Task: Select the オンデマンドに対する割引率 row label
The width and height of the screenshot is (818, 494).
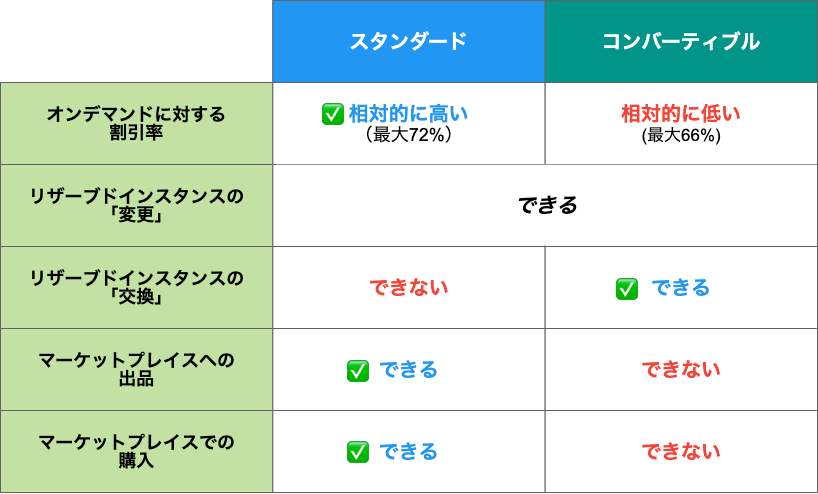Action: click(136, 123)
